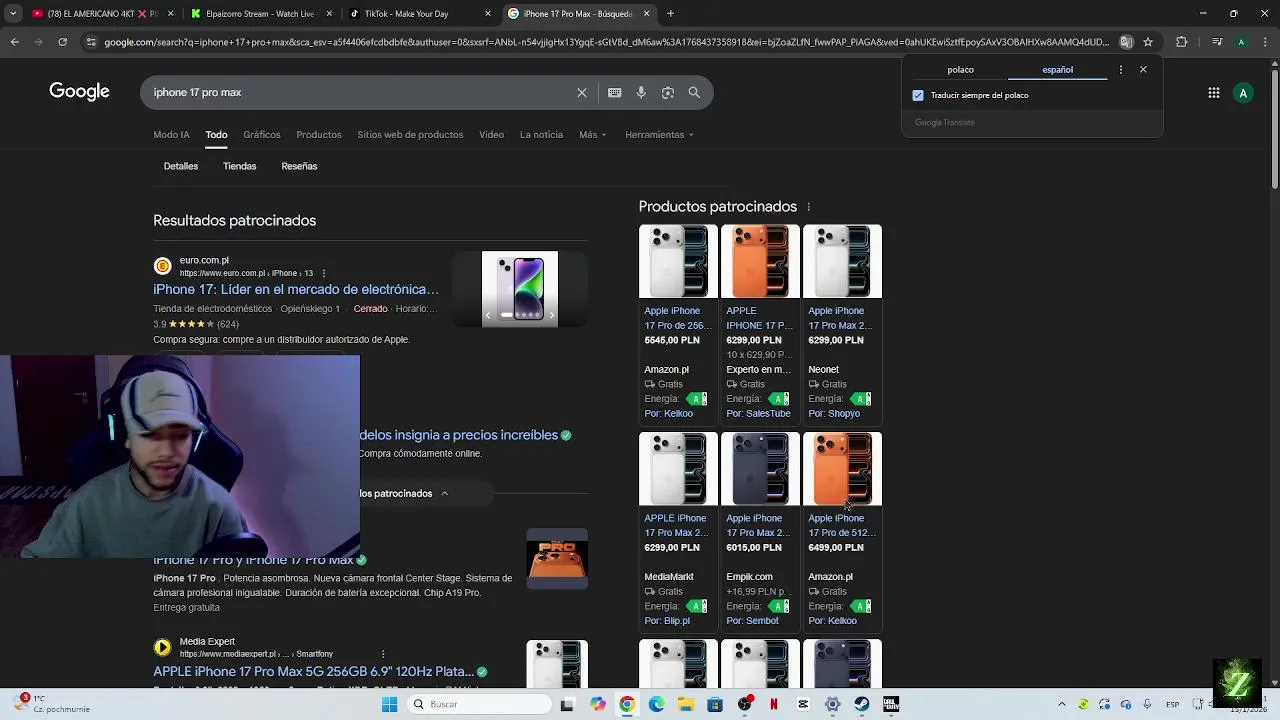Open the media control icon in Chrome toolbar
Image resolution: width=1280 pixels, height=720 pixels.
(x=1217, y=42)
